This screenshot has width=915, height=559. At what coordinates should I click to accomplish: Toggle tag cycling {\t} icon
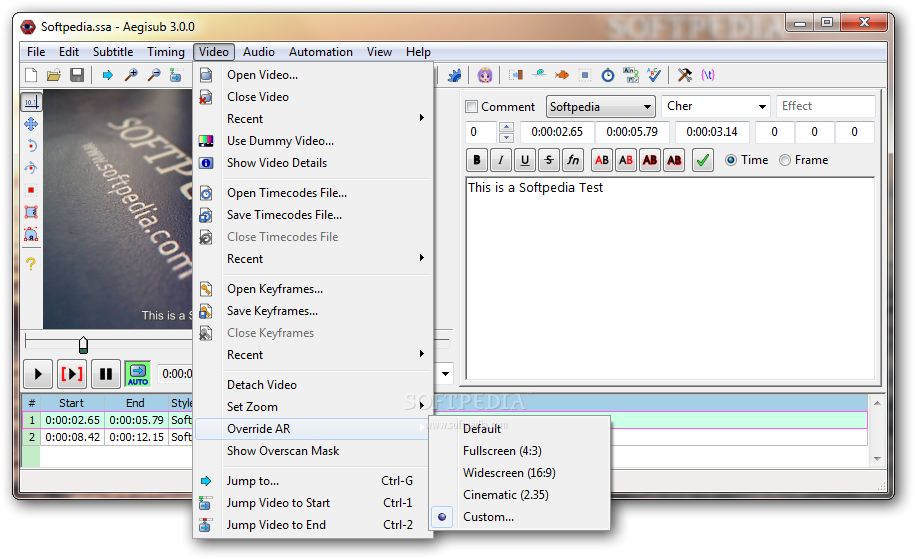(708, 75)
